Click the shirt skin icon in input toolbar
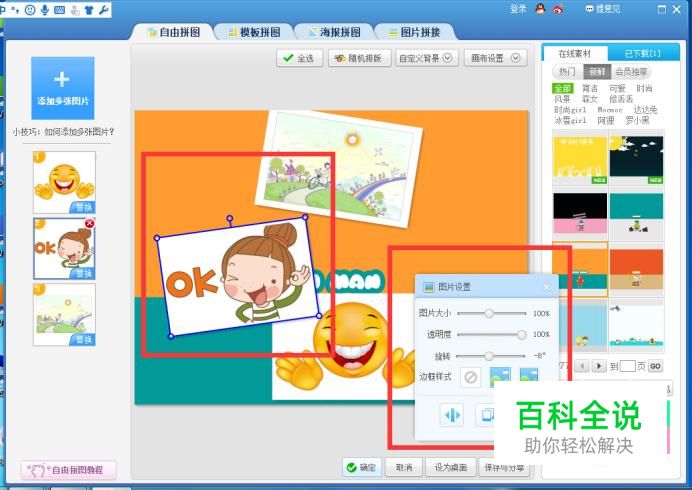Screen dimensions: 692x490 (x=89, y=10)
